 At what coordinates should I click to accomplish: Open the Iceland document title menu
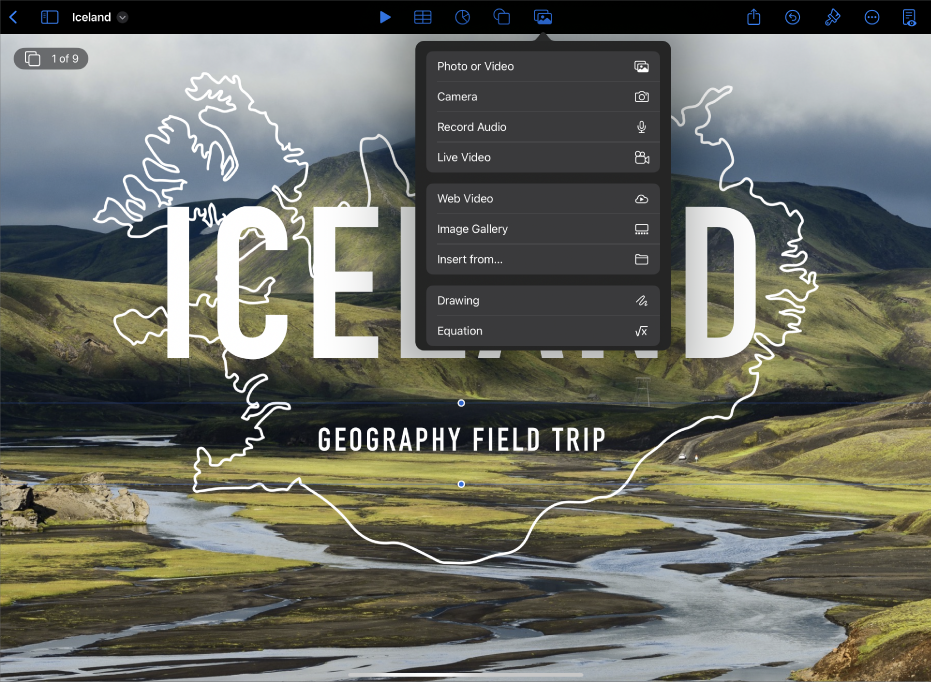(99, 17)
